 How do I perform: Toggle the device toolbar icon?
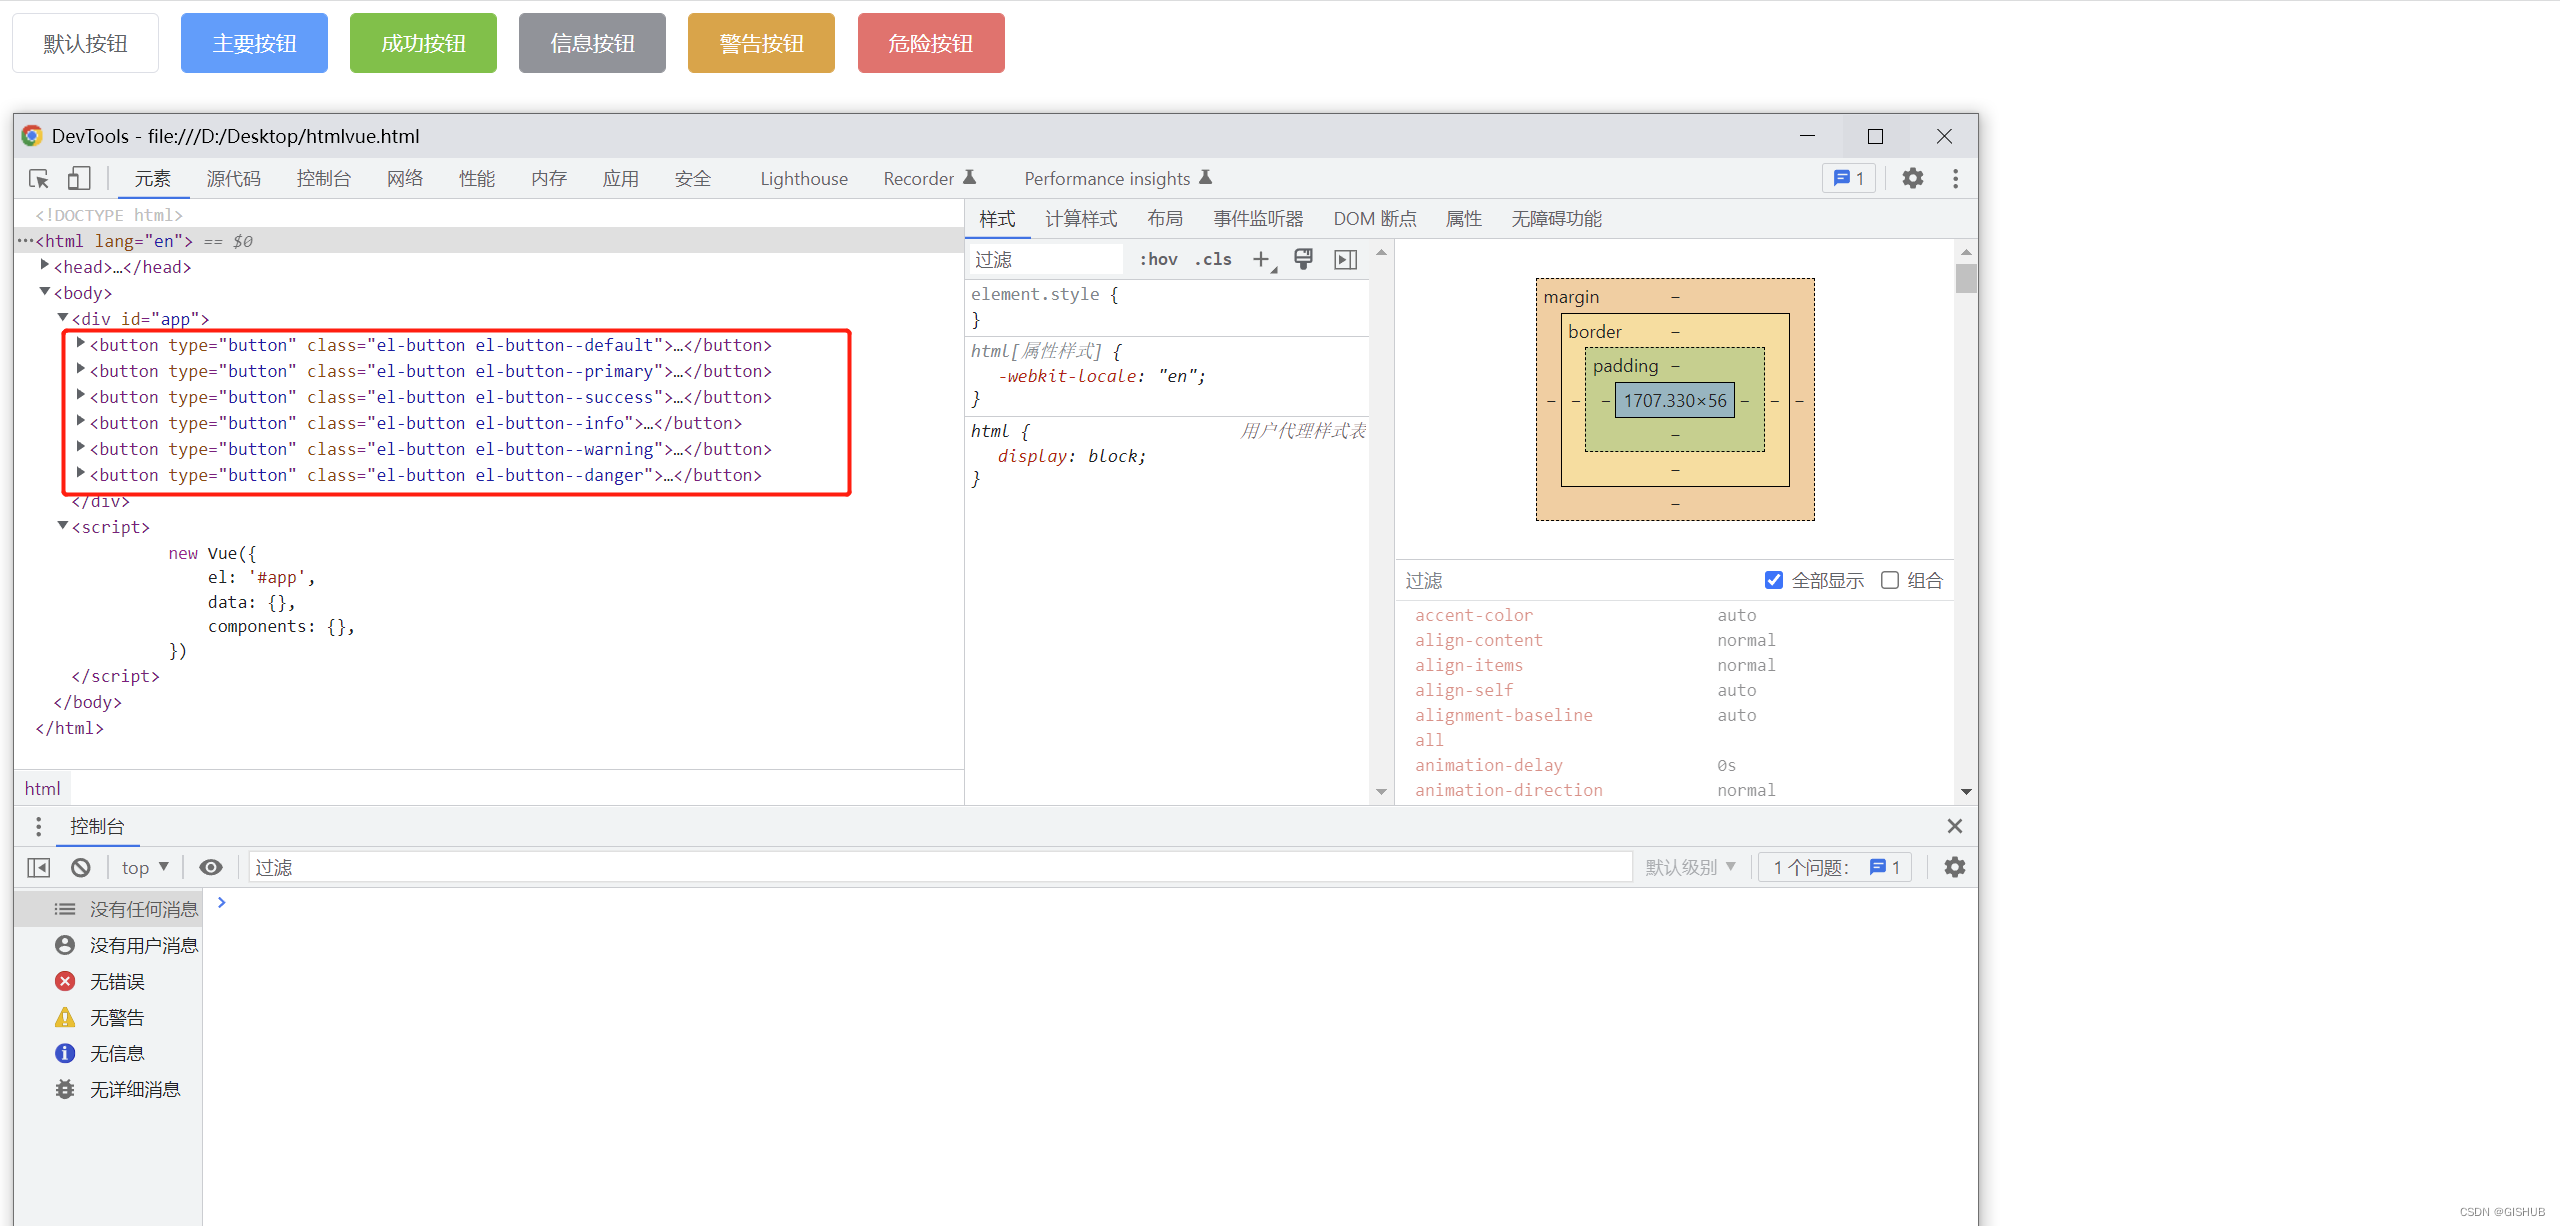coord(78,178)
